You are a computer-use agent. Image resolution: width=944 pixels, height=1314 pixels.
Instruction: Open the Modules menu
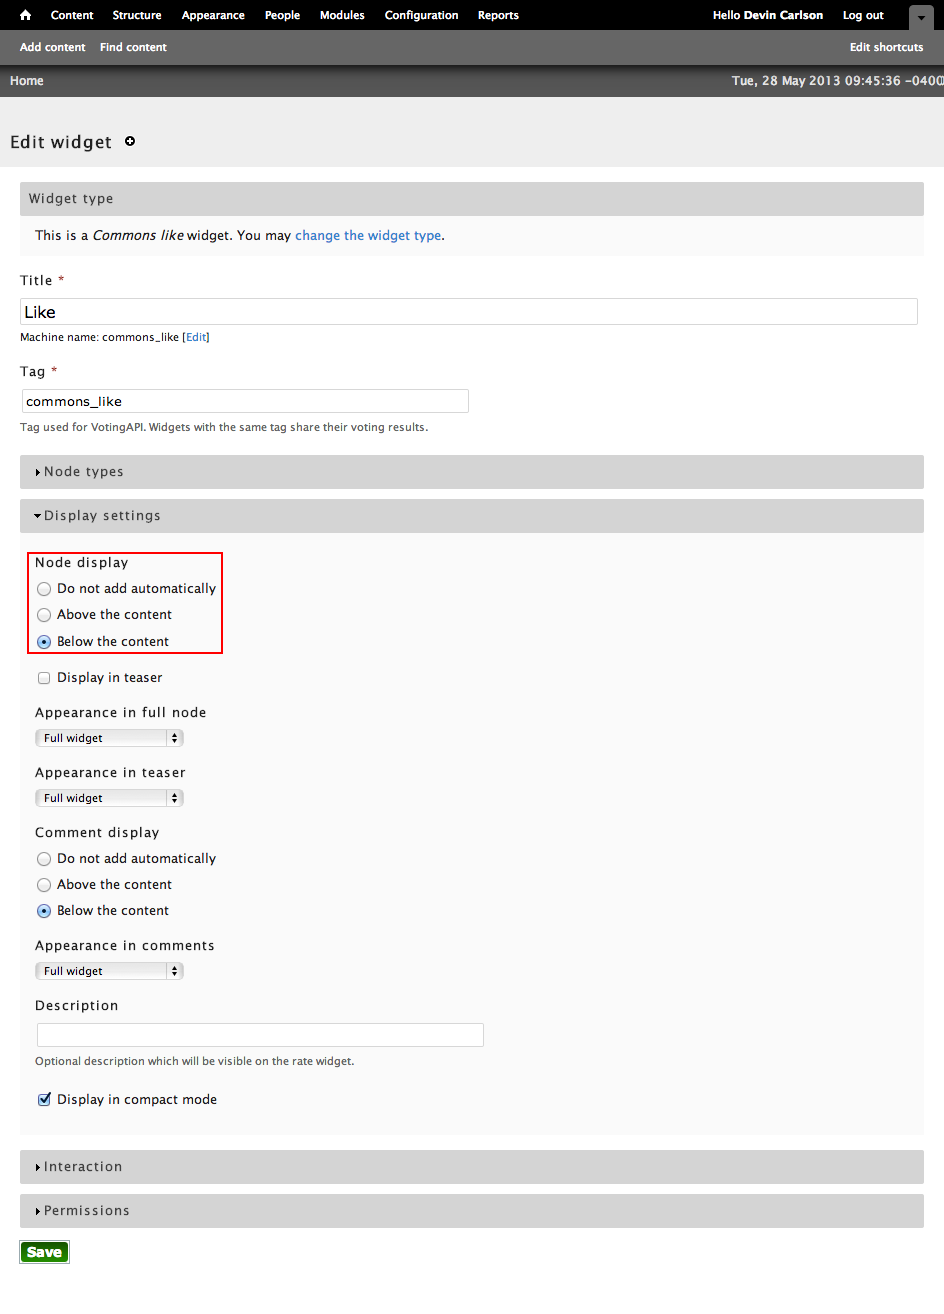click(x=342, y=15)
